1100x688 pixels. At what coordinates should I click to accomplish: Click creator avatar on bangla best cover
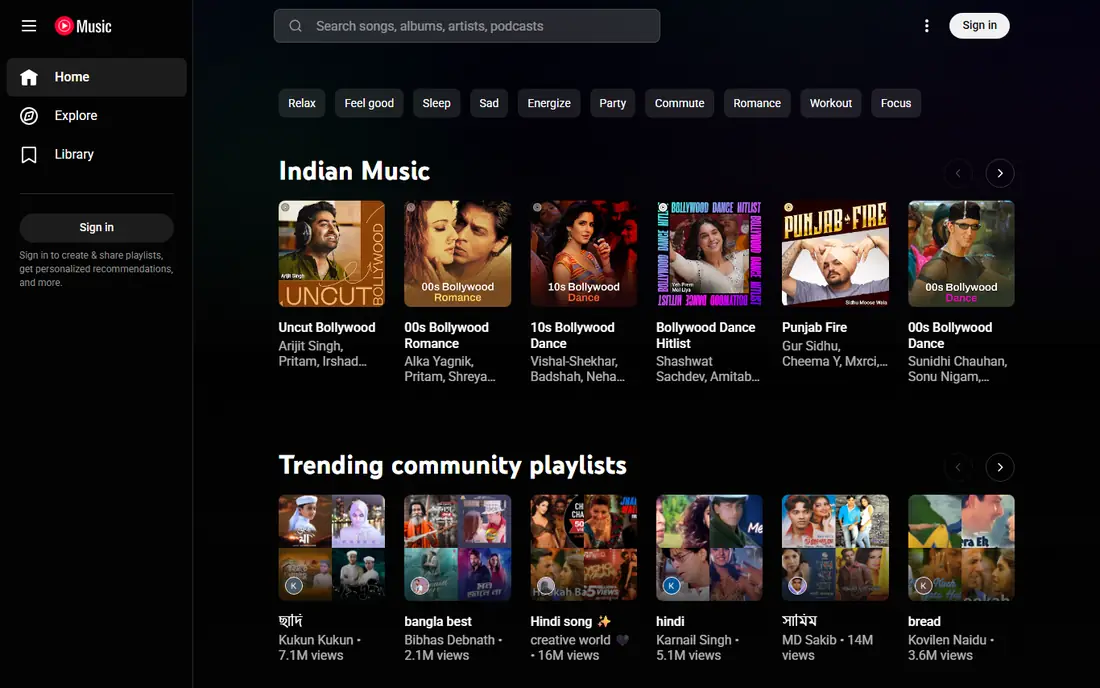click(x=420, y=585)
